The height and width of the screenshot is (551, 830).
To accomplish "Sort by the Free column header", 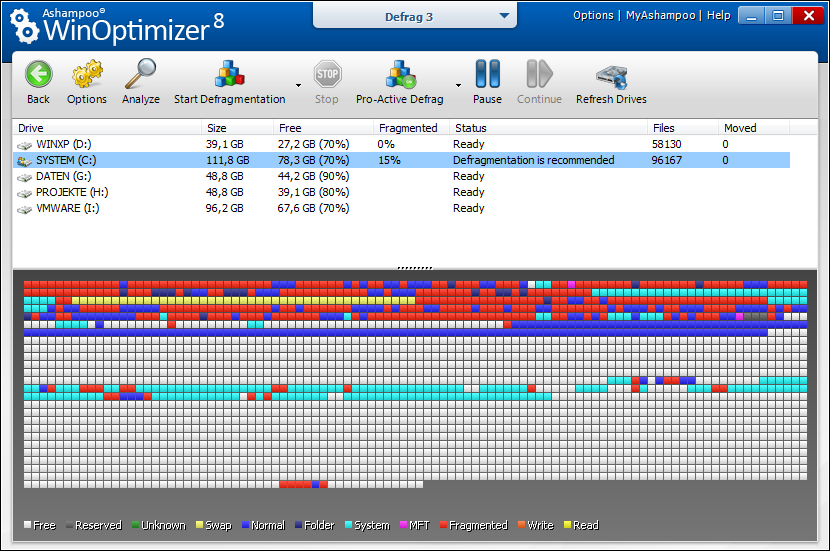I will pyautogui.click(x=323, y=128).
